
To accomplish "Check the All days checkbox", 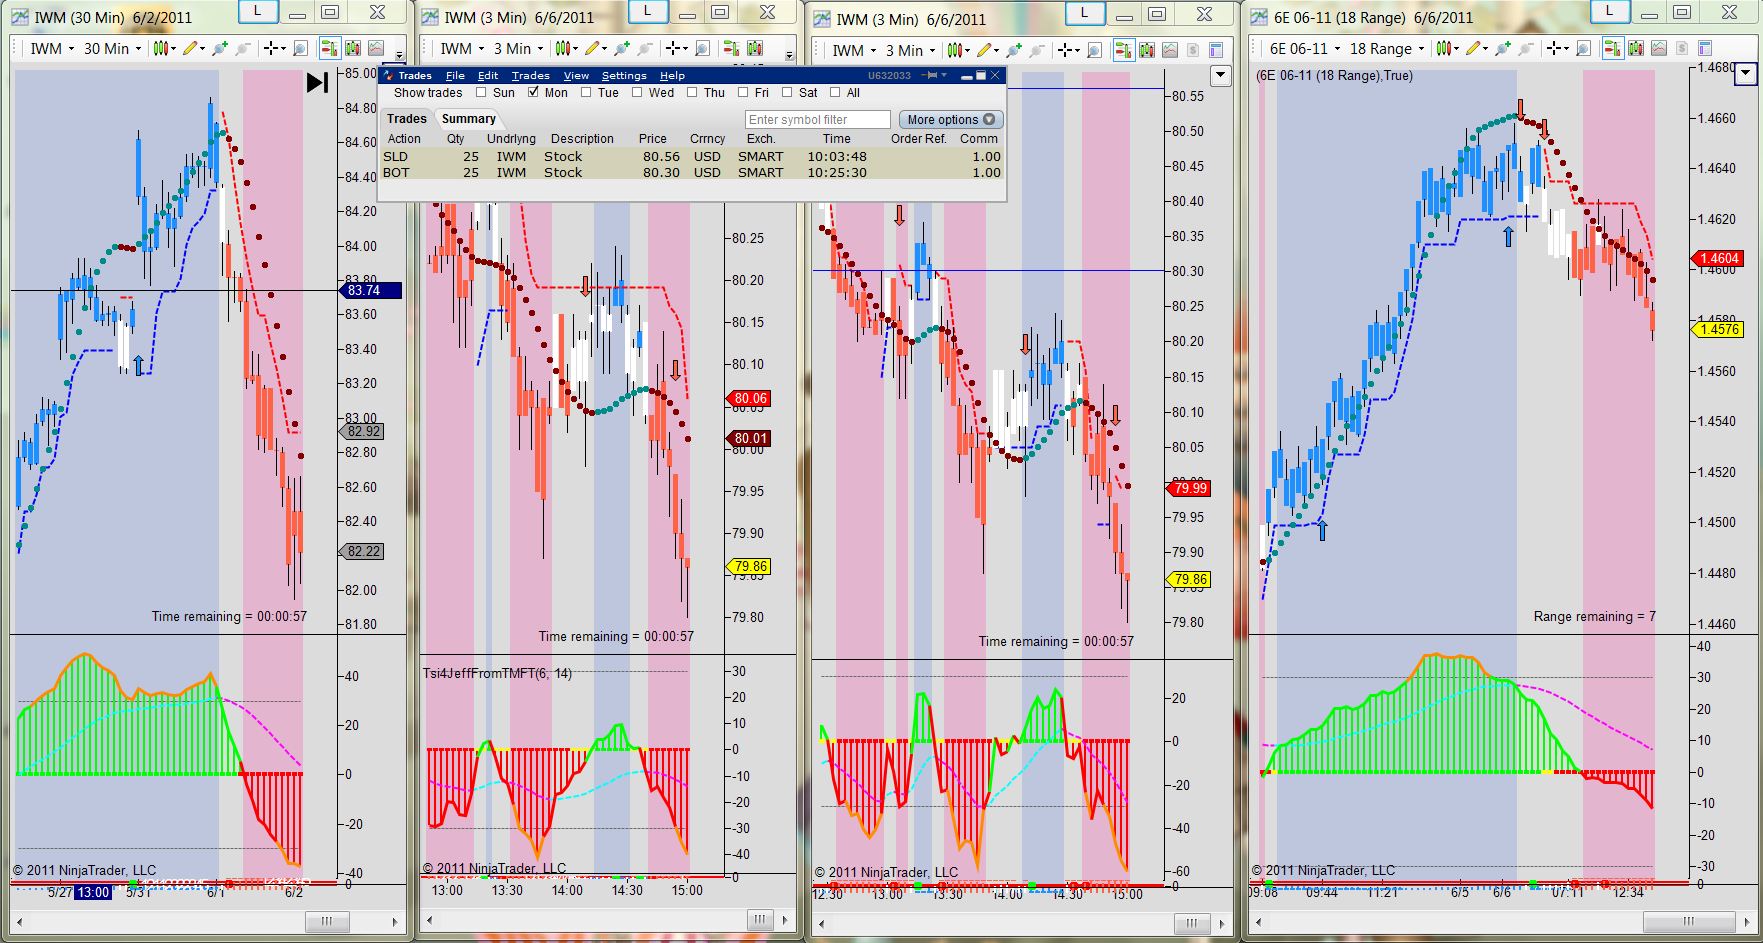I will coord(833,92).
